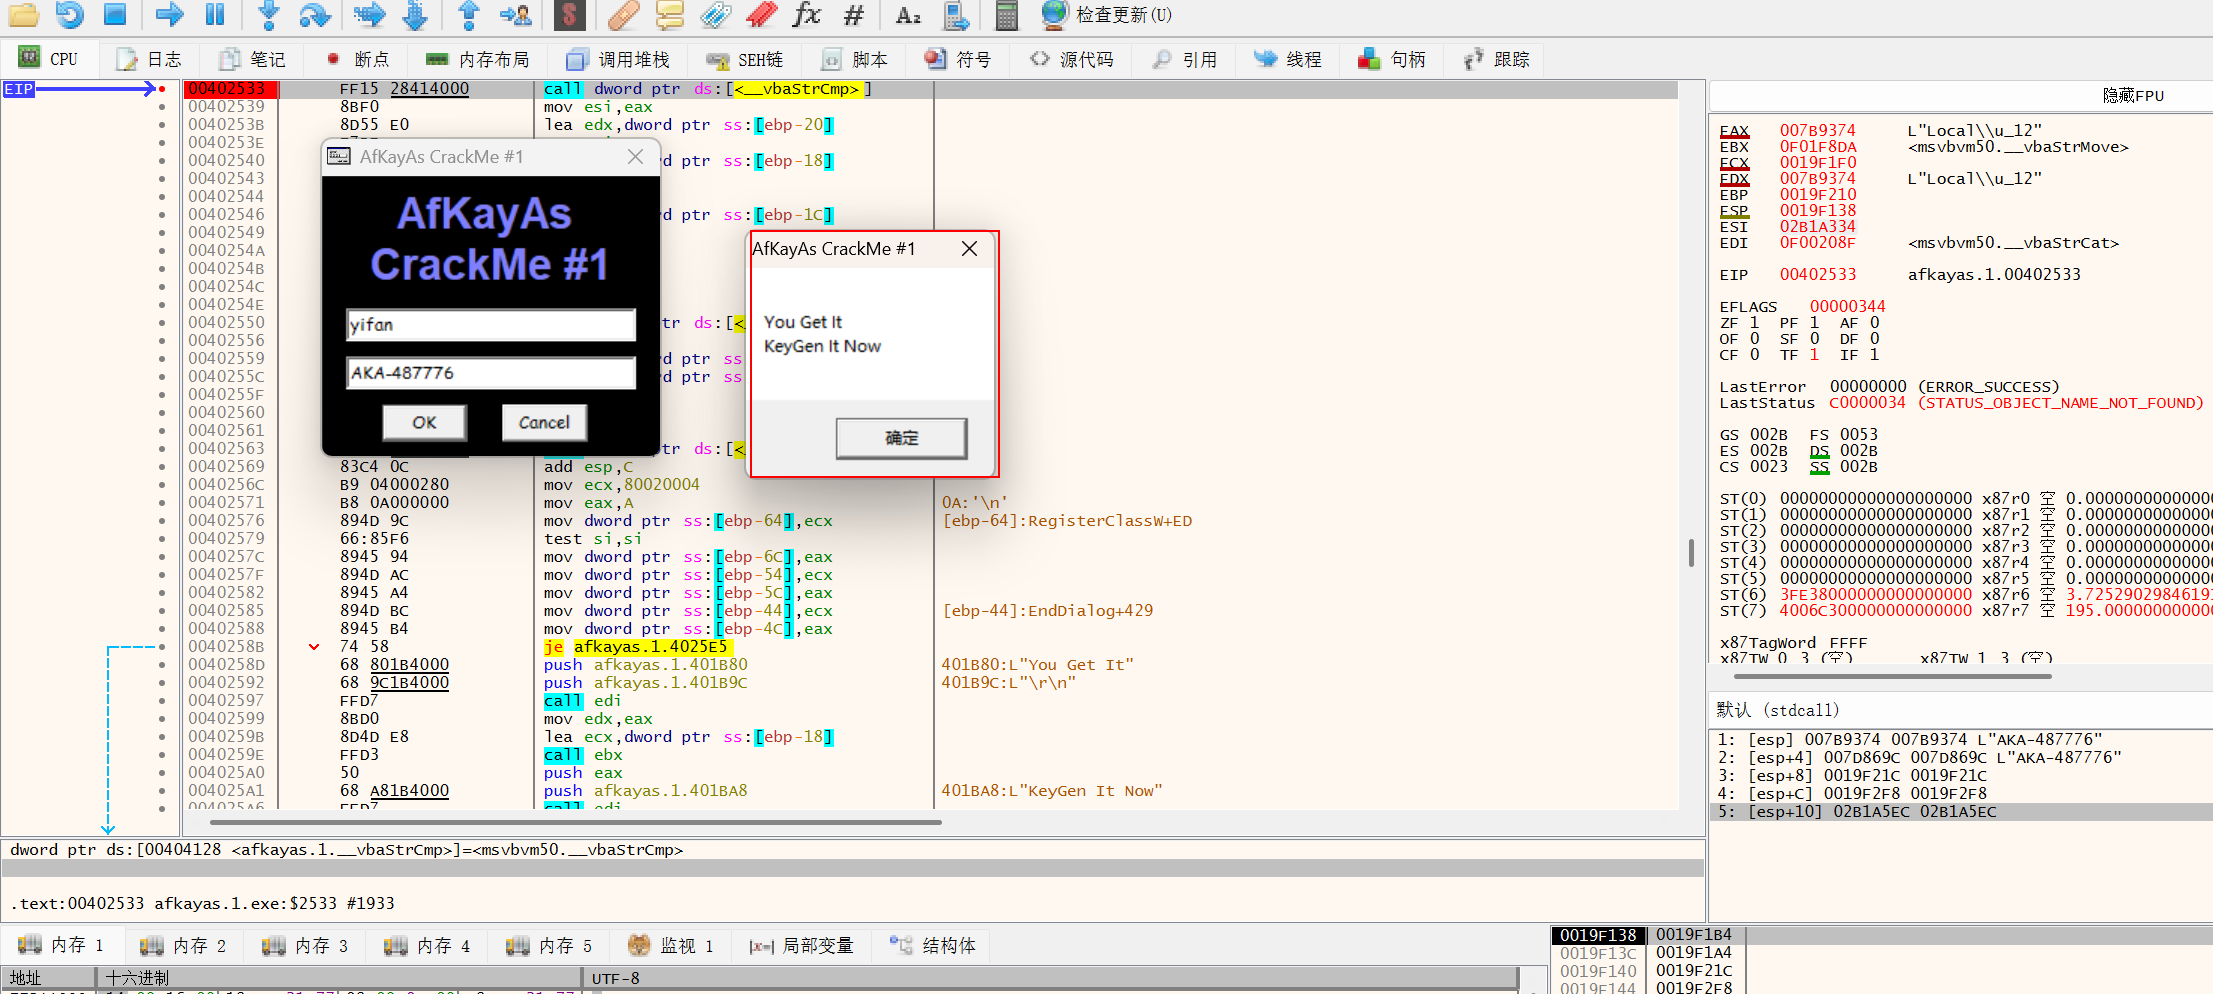Click OK in the CrackMe dialog
This screenshot has width=2213, height=994.
coord(424,422)
